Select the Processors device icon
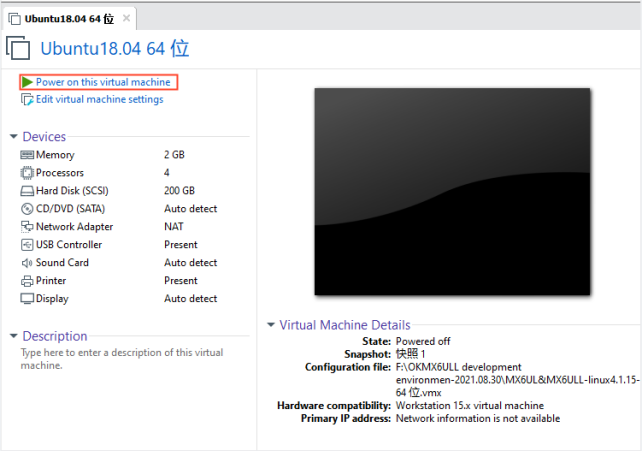The width and height of the screenshot is (643, 451). pyautogui.click(x=28, y=173)
